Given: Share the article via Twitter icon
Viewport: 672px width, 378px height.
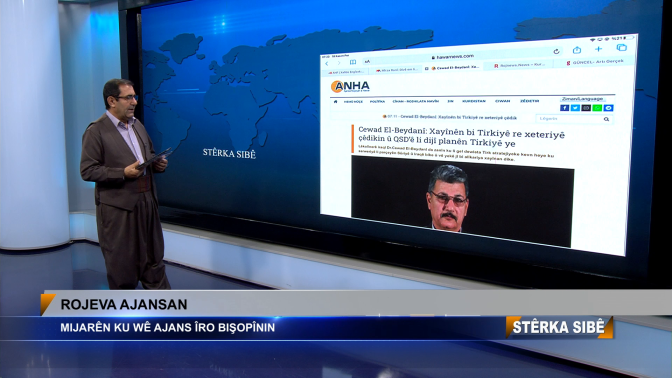Looking at the screenshot, I should click(x=575, y=108).
